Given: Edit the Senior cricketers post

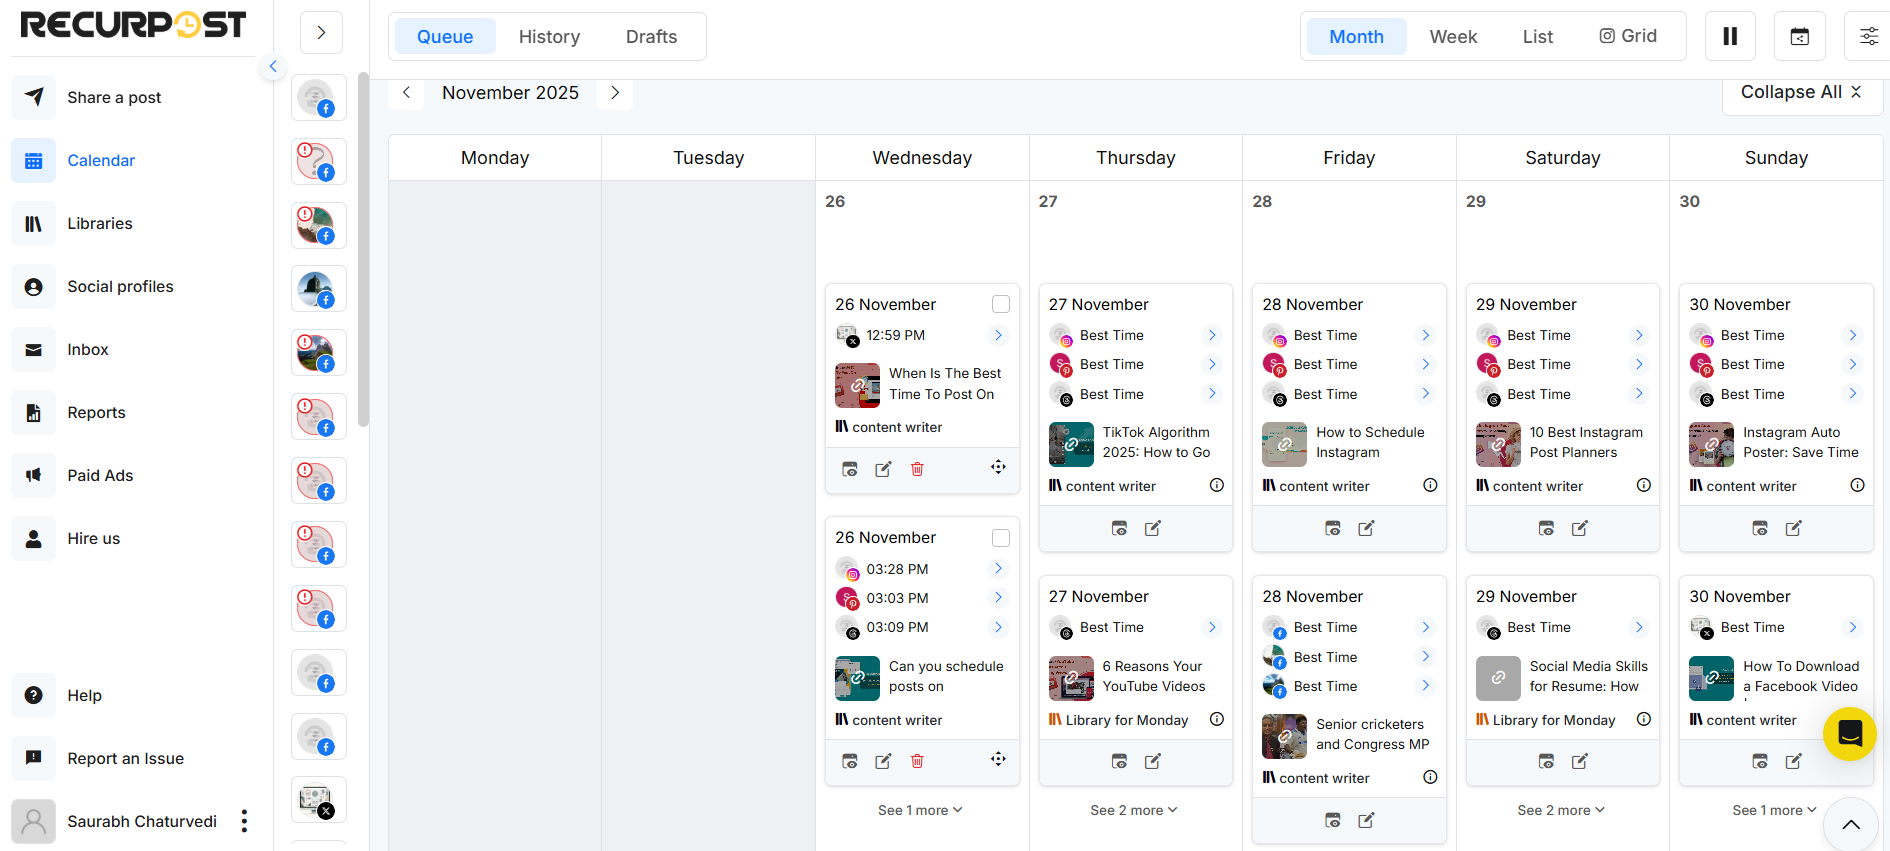Looking at the screenshot, I should (x=1366, y=820).
